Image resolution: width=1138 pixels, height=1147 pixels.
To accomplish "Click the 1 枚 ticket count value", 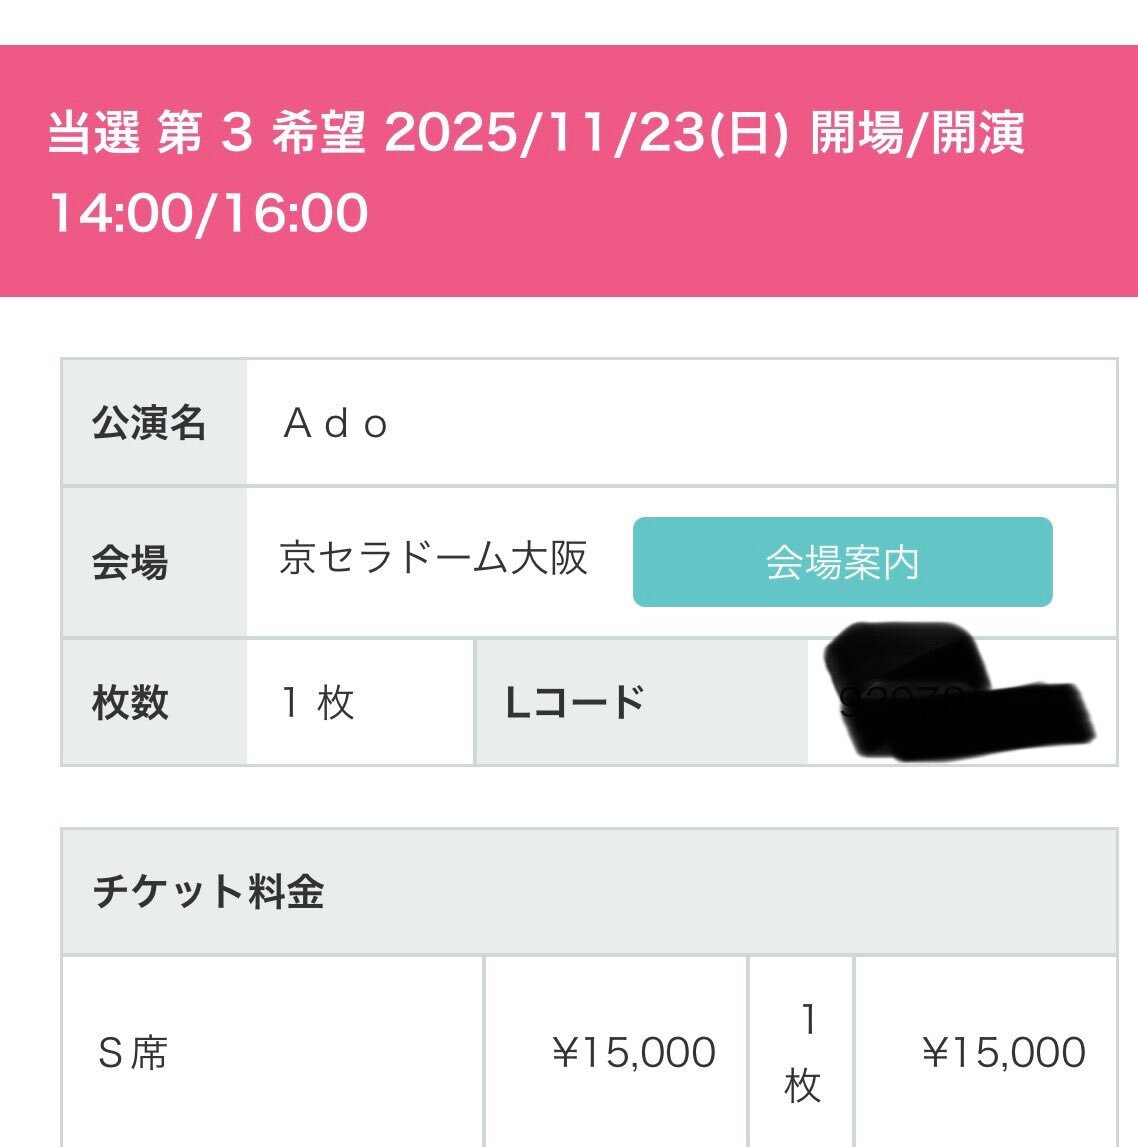I will [318, 702].
